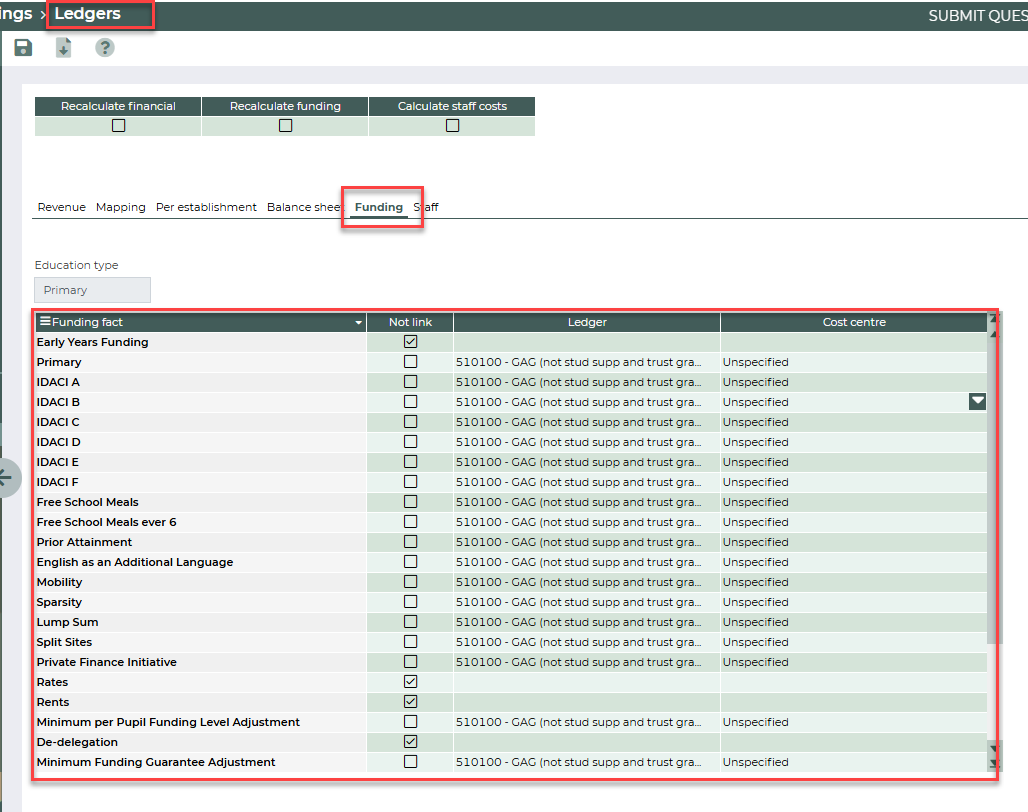
Task: Click the Ledgers breadcrumb link
Action: coord(88,14)
